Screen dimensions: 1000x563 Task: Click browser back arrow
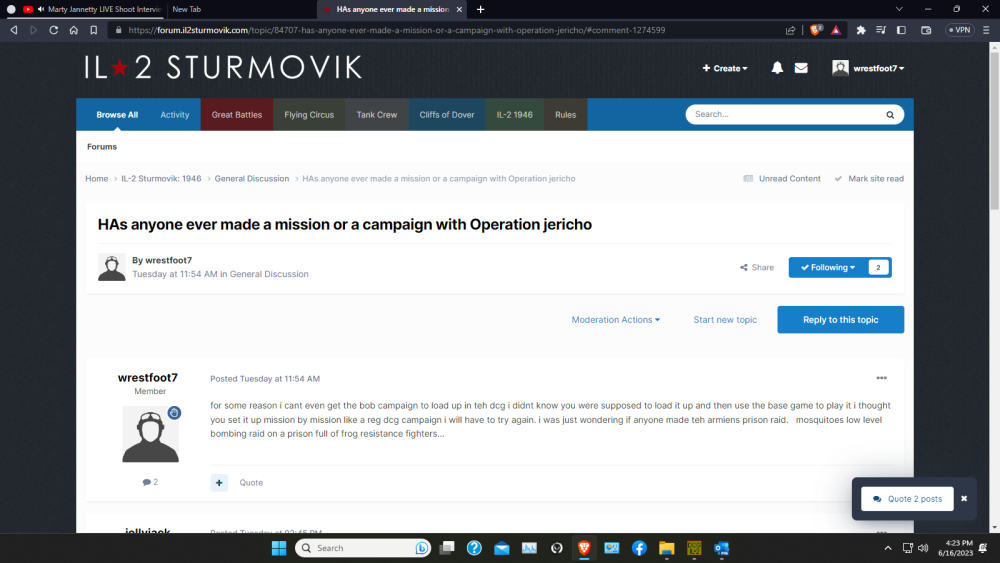[x=13, y=30]
